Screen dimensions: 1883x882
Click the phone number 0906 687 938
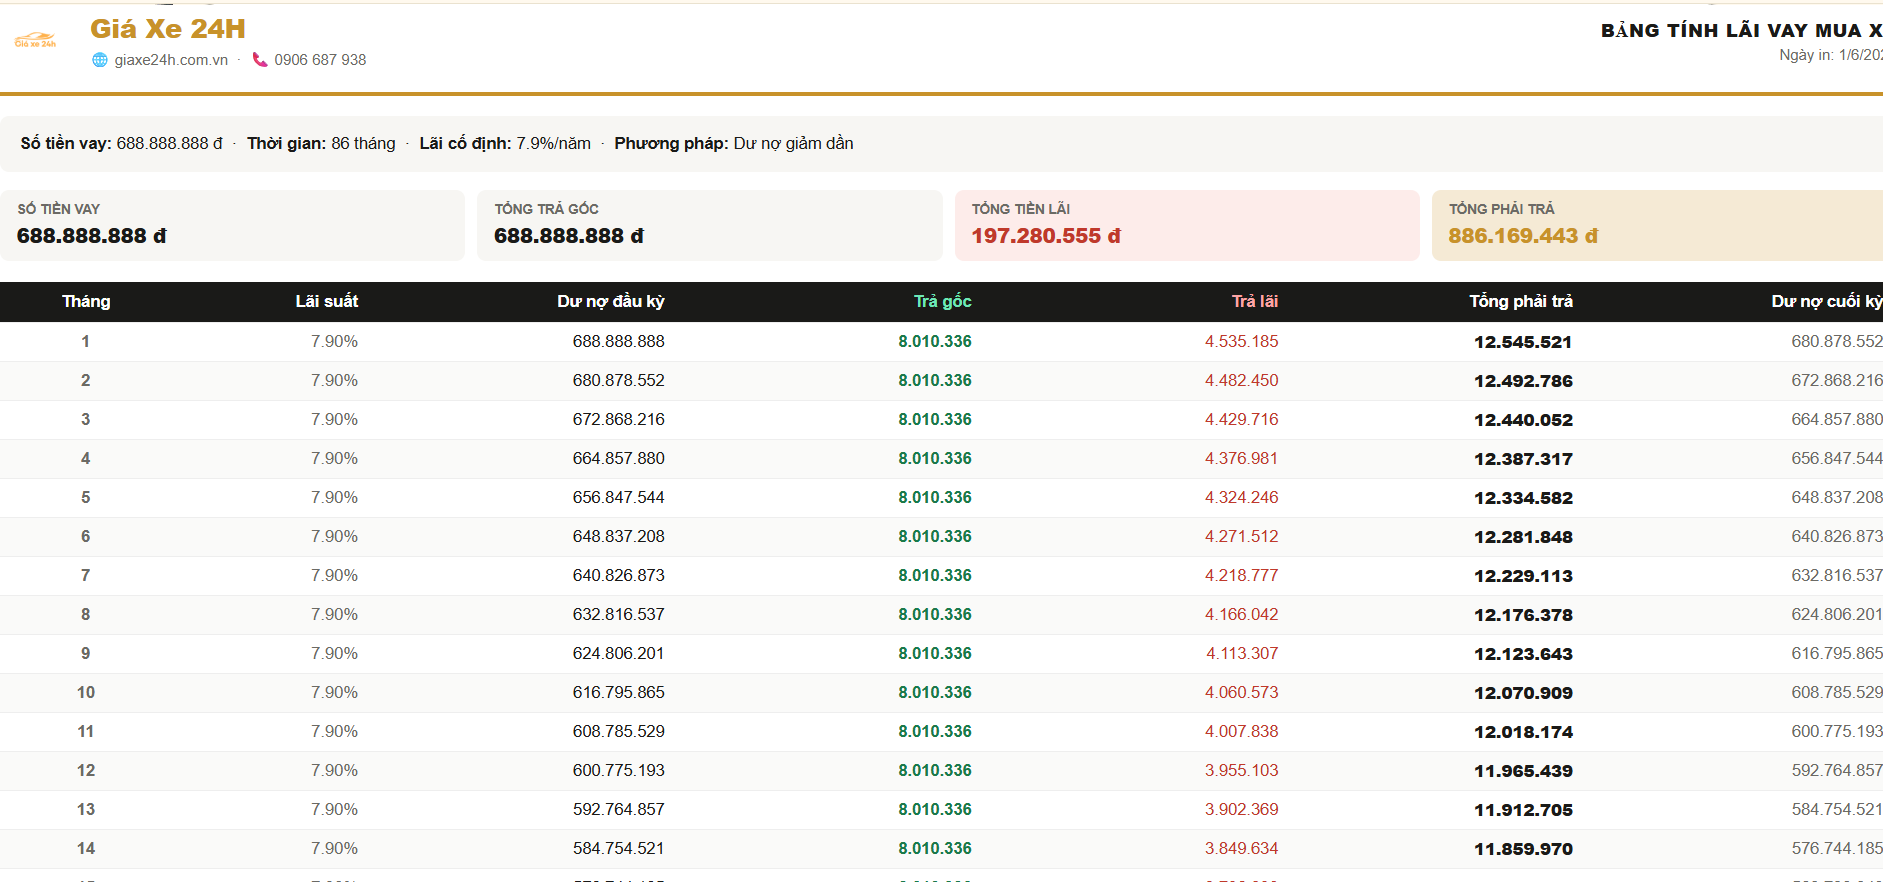(x=320, y=60)
